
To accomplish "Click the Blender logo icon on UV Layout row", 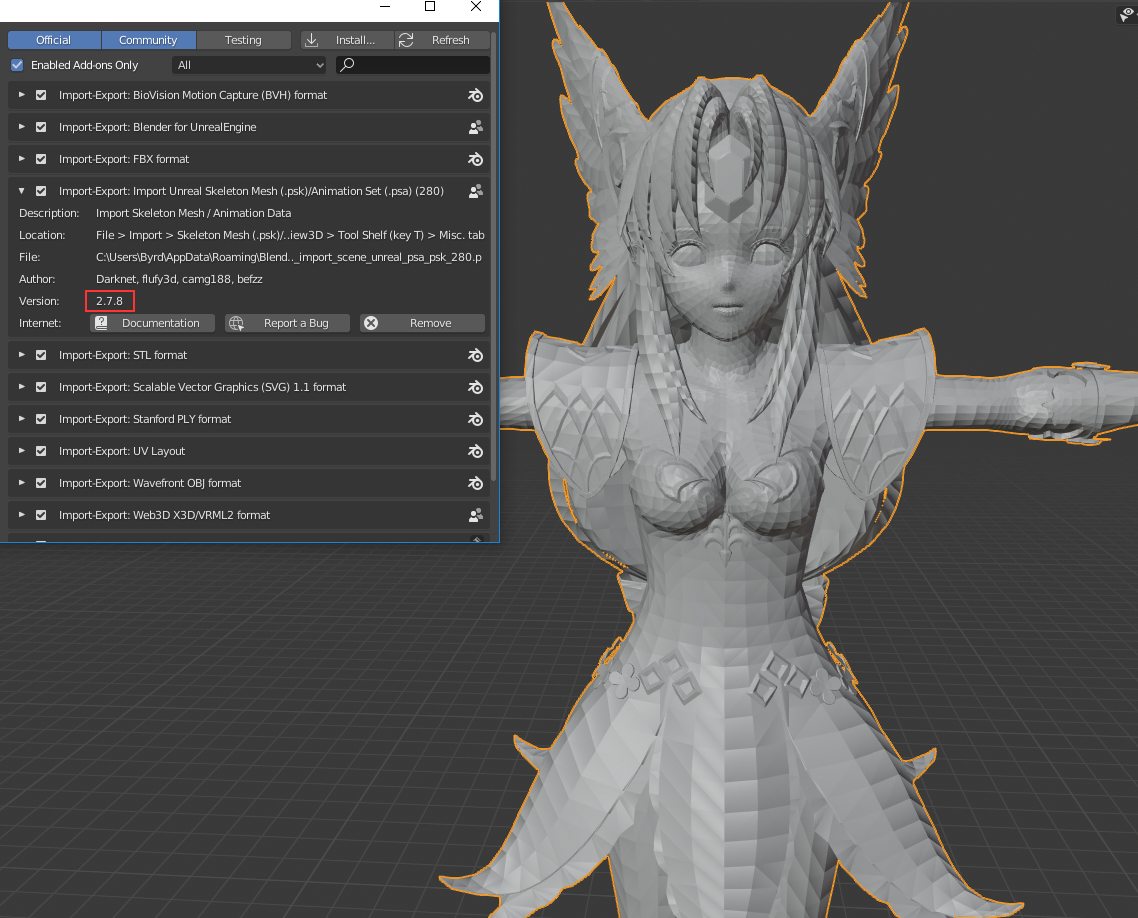I will point(475,451).
